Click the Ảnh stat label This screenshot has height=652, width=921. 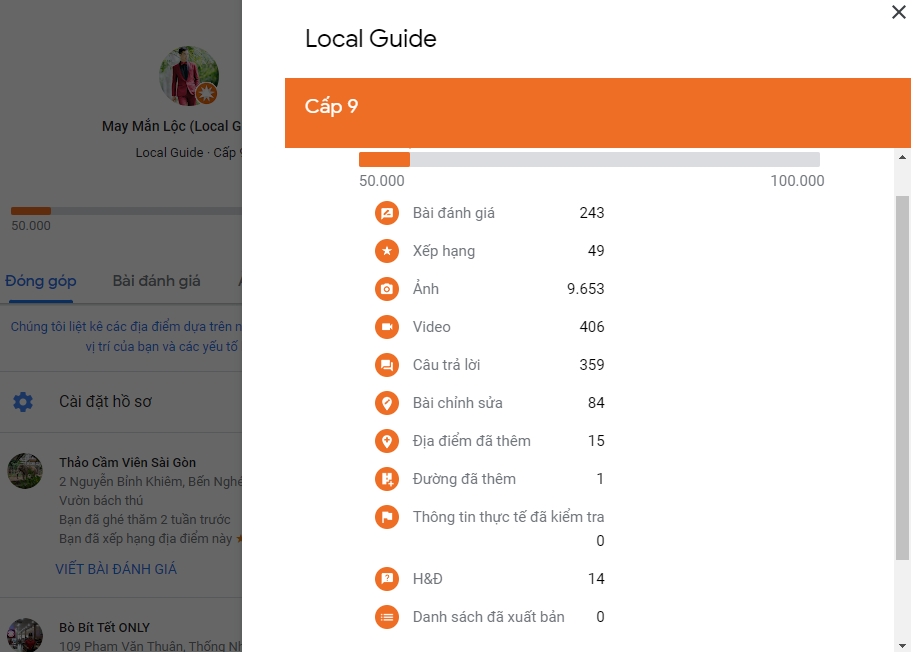426,288
